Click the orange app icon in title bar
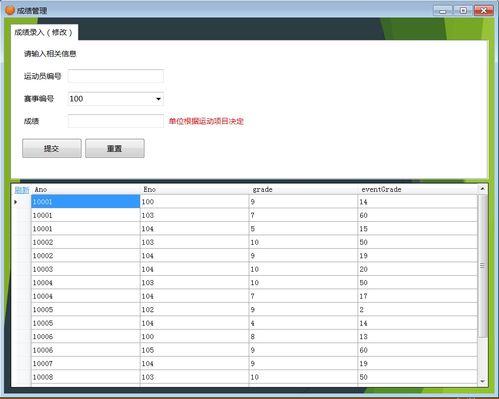499x399 pixels. coord(10,10)
